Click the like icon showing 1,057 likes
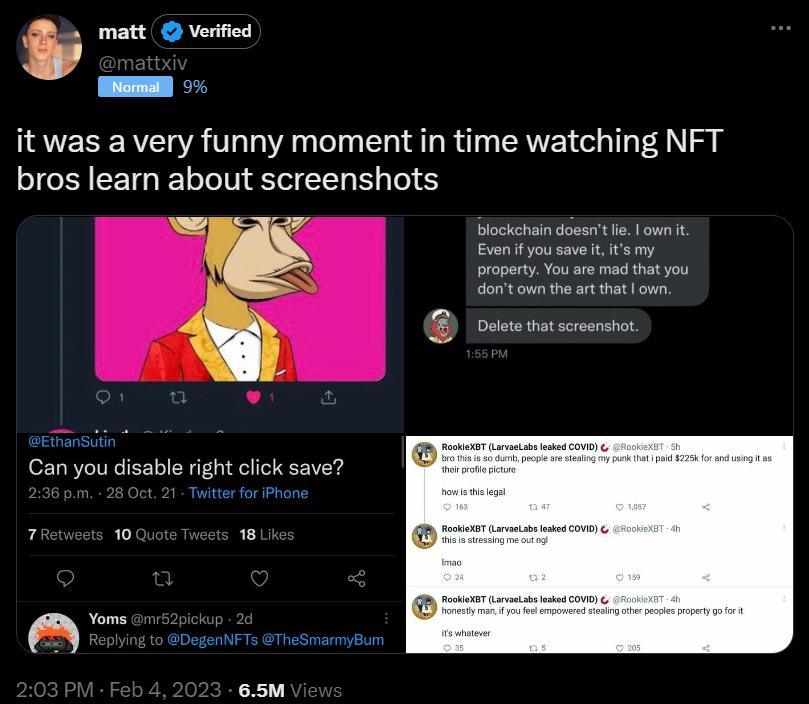 620,507
